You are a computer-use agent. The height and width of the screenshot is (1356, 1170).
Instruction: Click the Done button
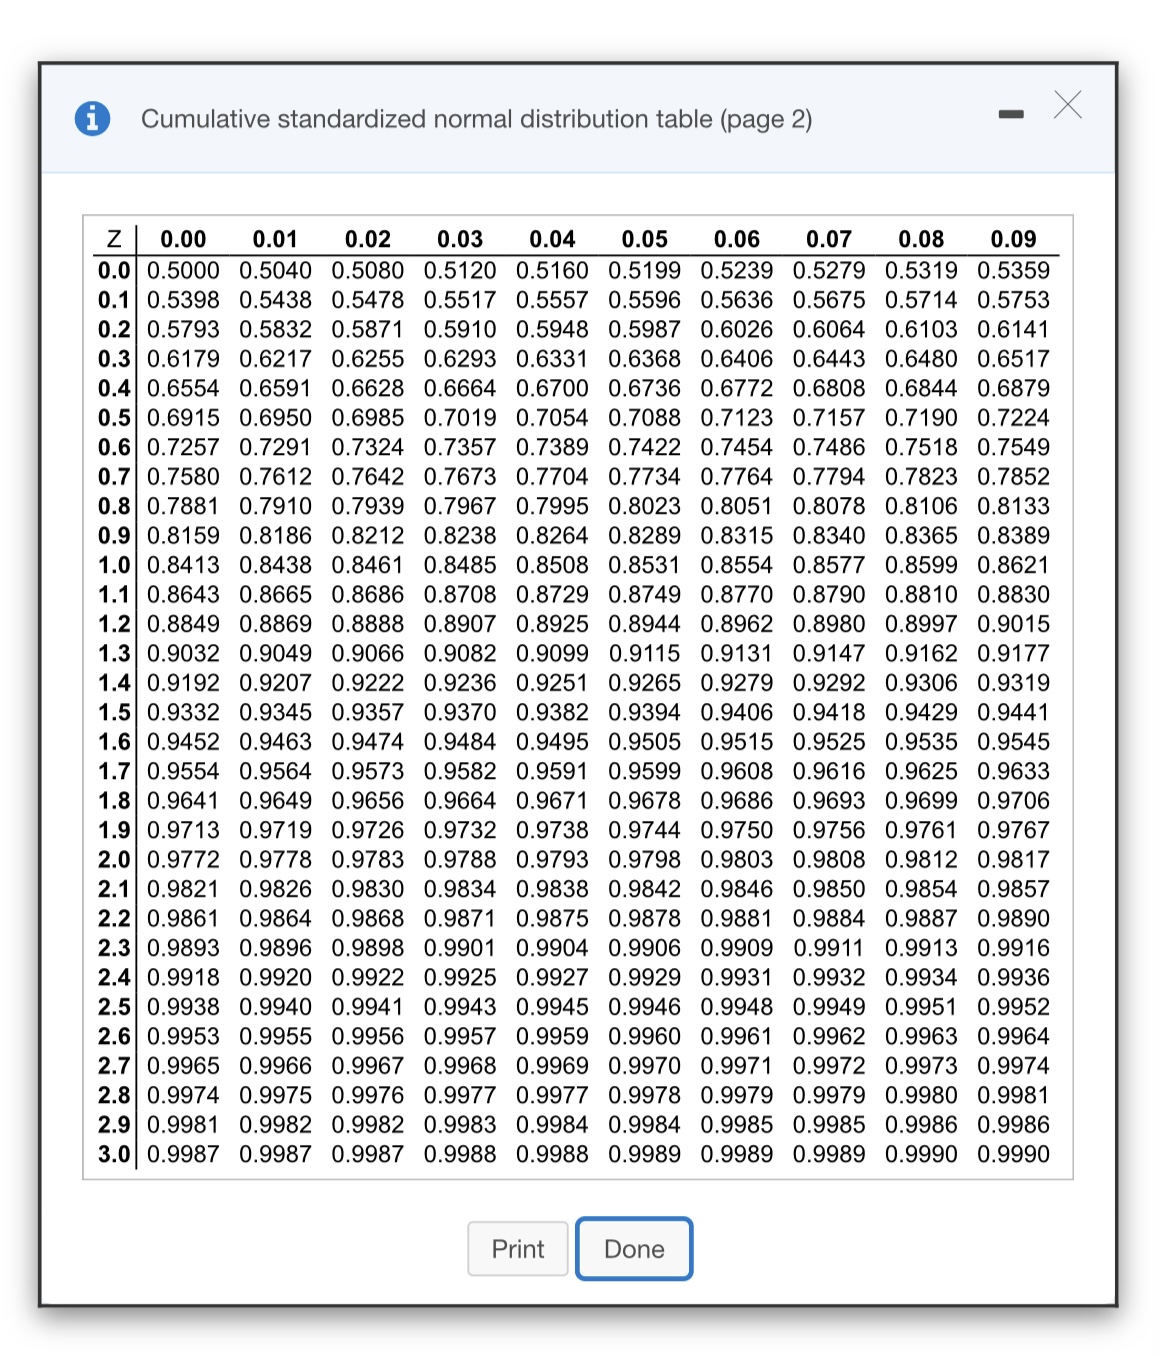click(x=633, y=1248)
